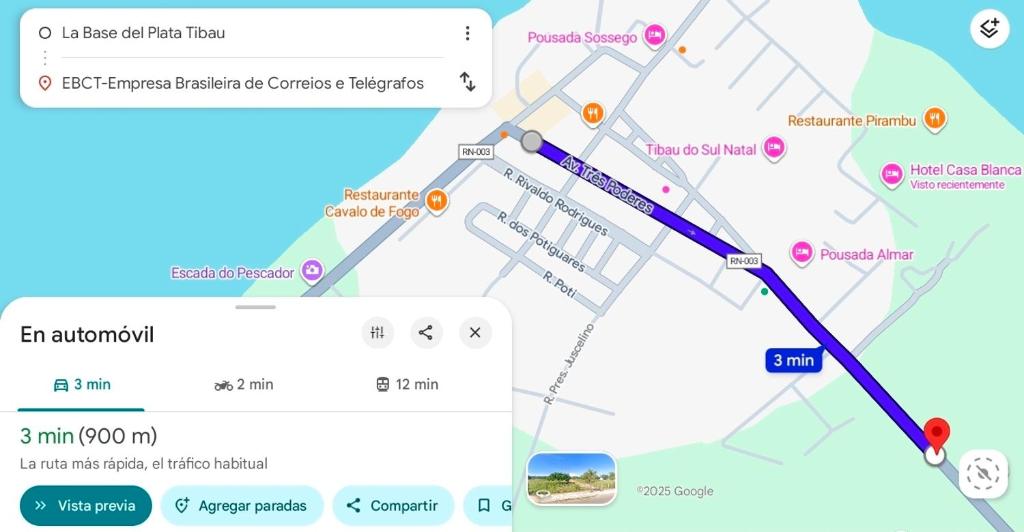
Task: Open the Street View thumbnail
Action: tap(571, 478)
